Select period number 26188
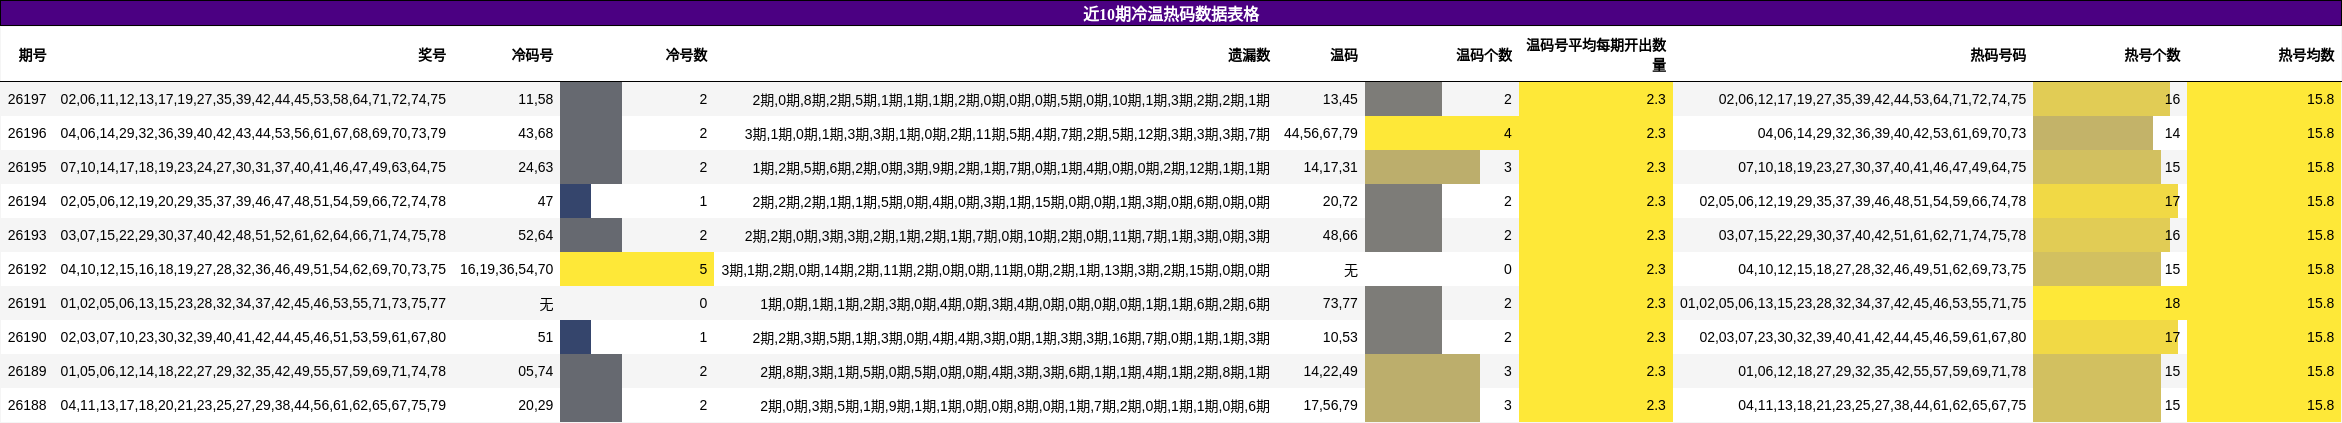The image size is (2342, 423). tap(27, 405)
